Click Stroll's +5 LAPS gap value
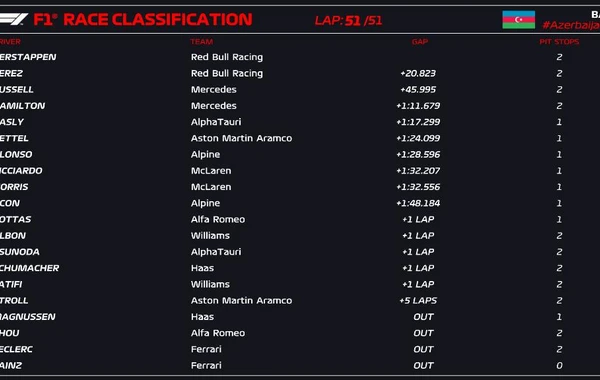Image resolution: width=600 pixels, height=380 pixels. [418, 300]
